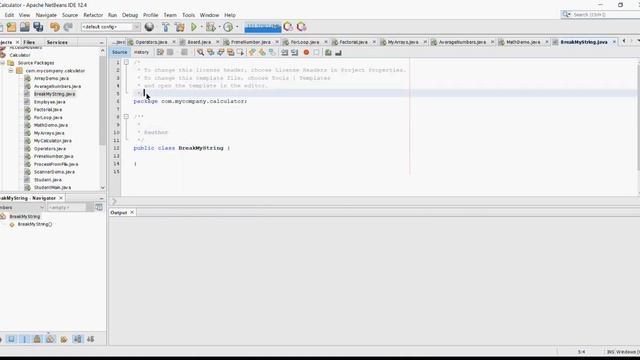Switch to the MathDemo.java editor tab
Image resolution: width=640 pixels, height=360 pixels.
[523, 42]
